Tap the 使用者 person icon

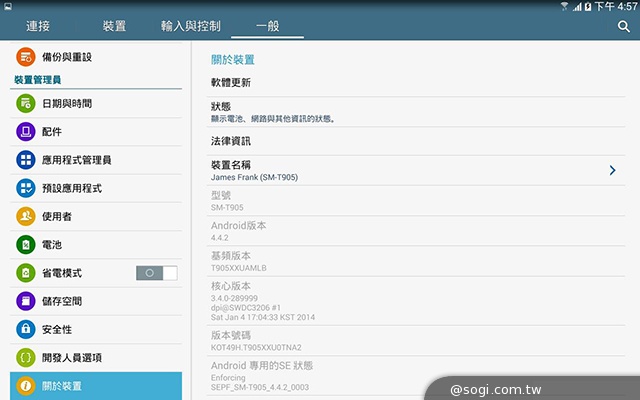(26, 216)
